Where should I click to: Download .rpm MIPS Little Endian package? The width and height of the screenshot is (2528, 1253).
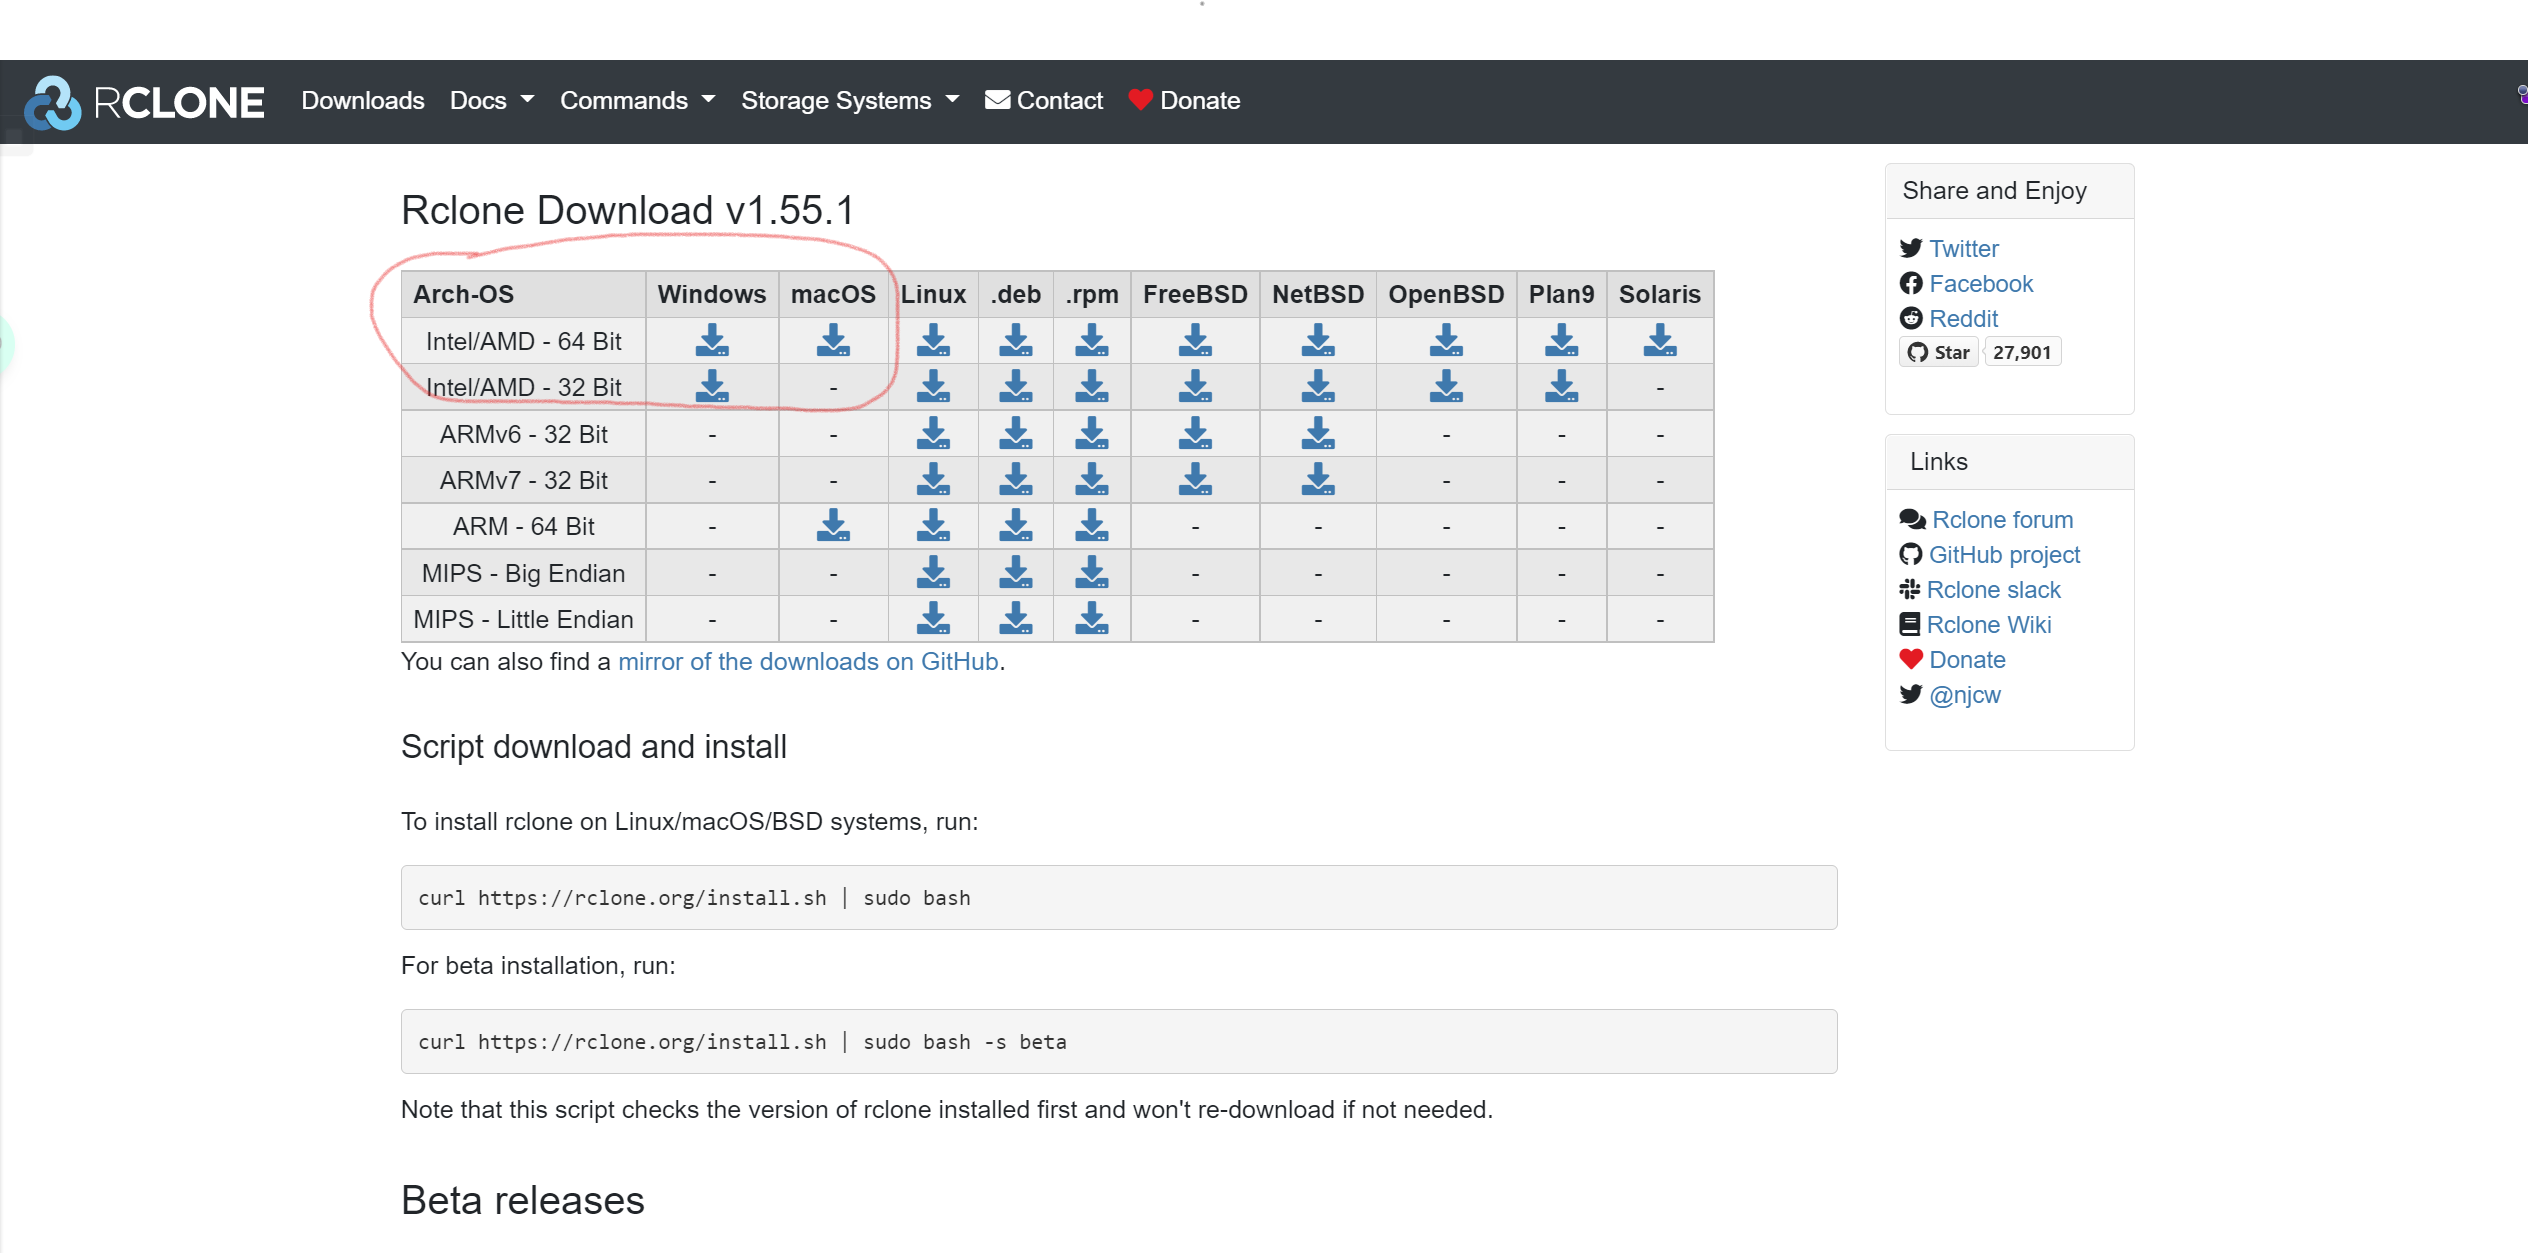[x=1092, y=619]
